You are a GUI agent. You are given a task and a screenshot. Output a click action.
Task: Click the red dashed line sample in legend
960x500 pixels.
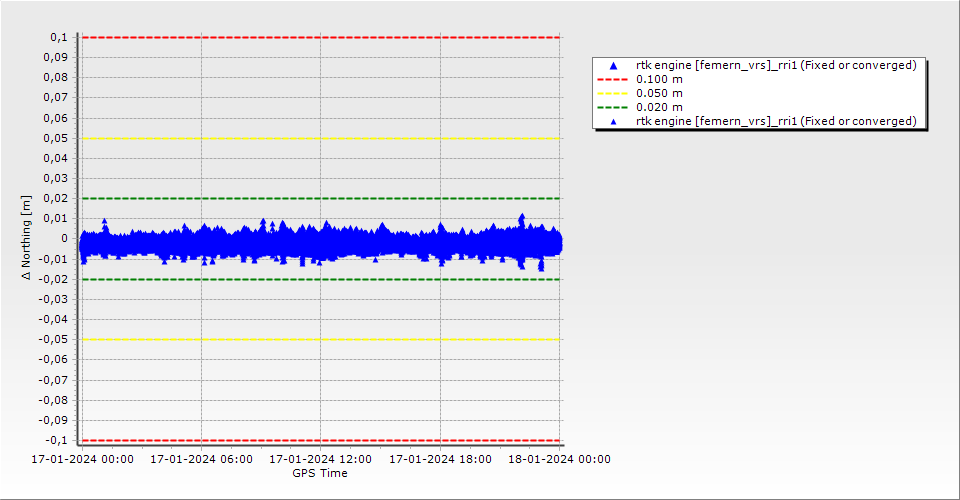pyautogui.click(x=614, y=79)
